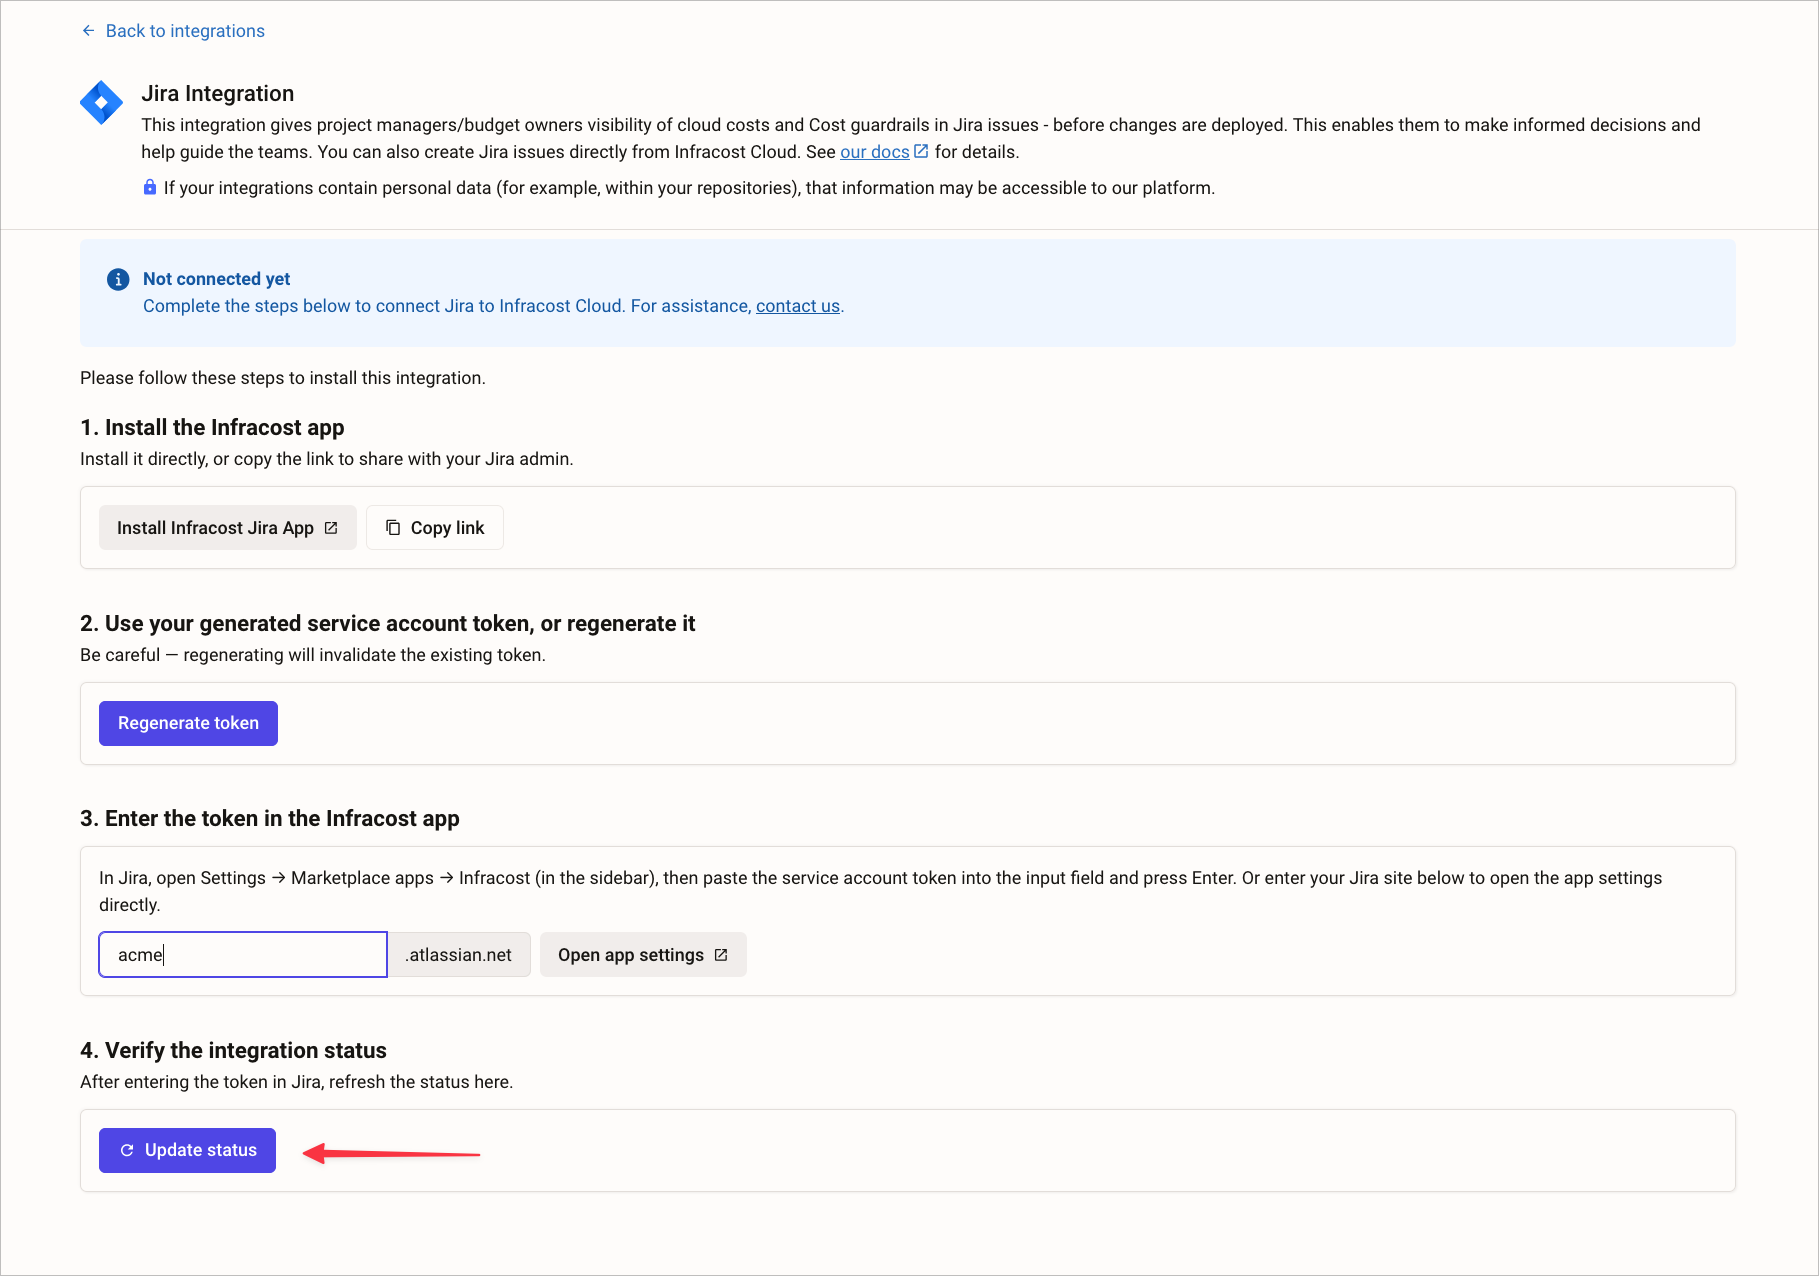Click external icon on Install Infracost Jira App
This screenshot has height=1276, width=1819.
coord(331,528)
